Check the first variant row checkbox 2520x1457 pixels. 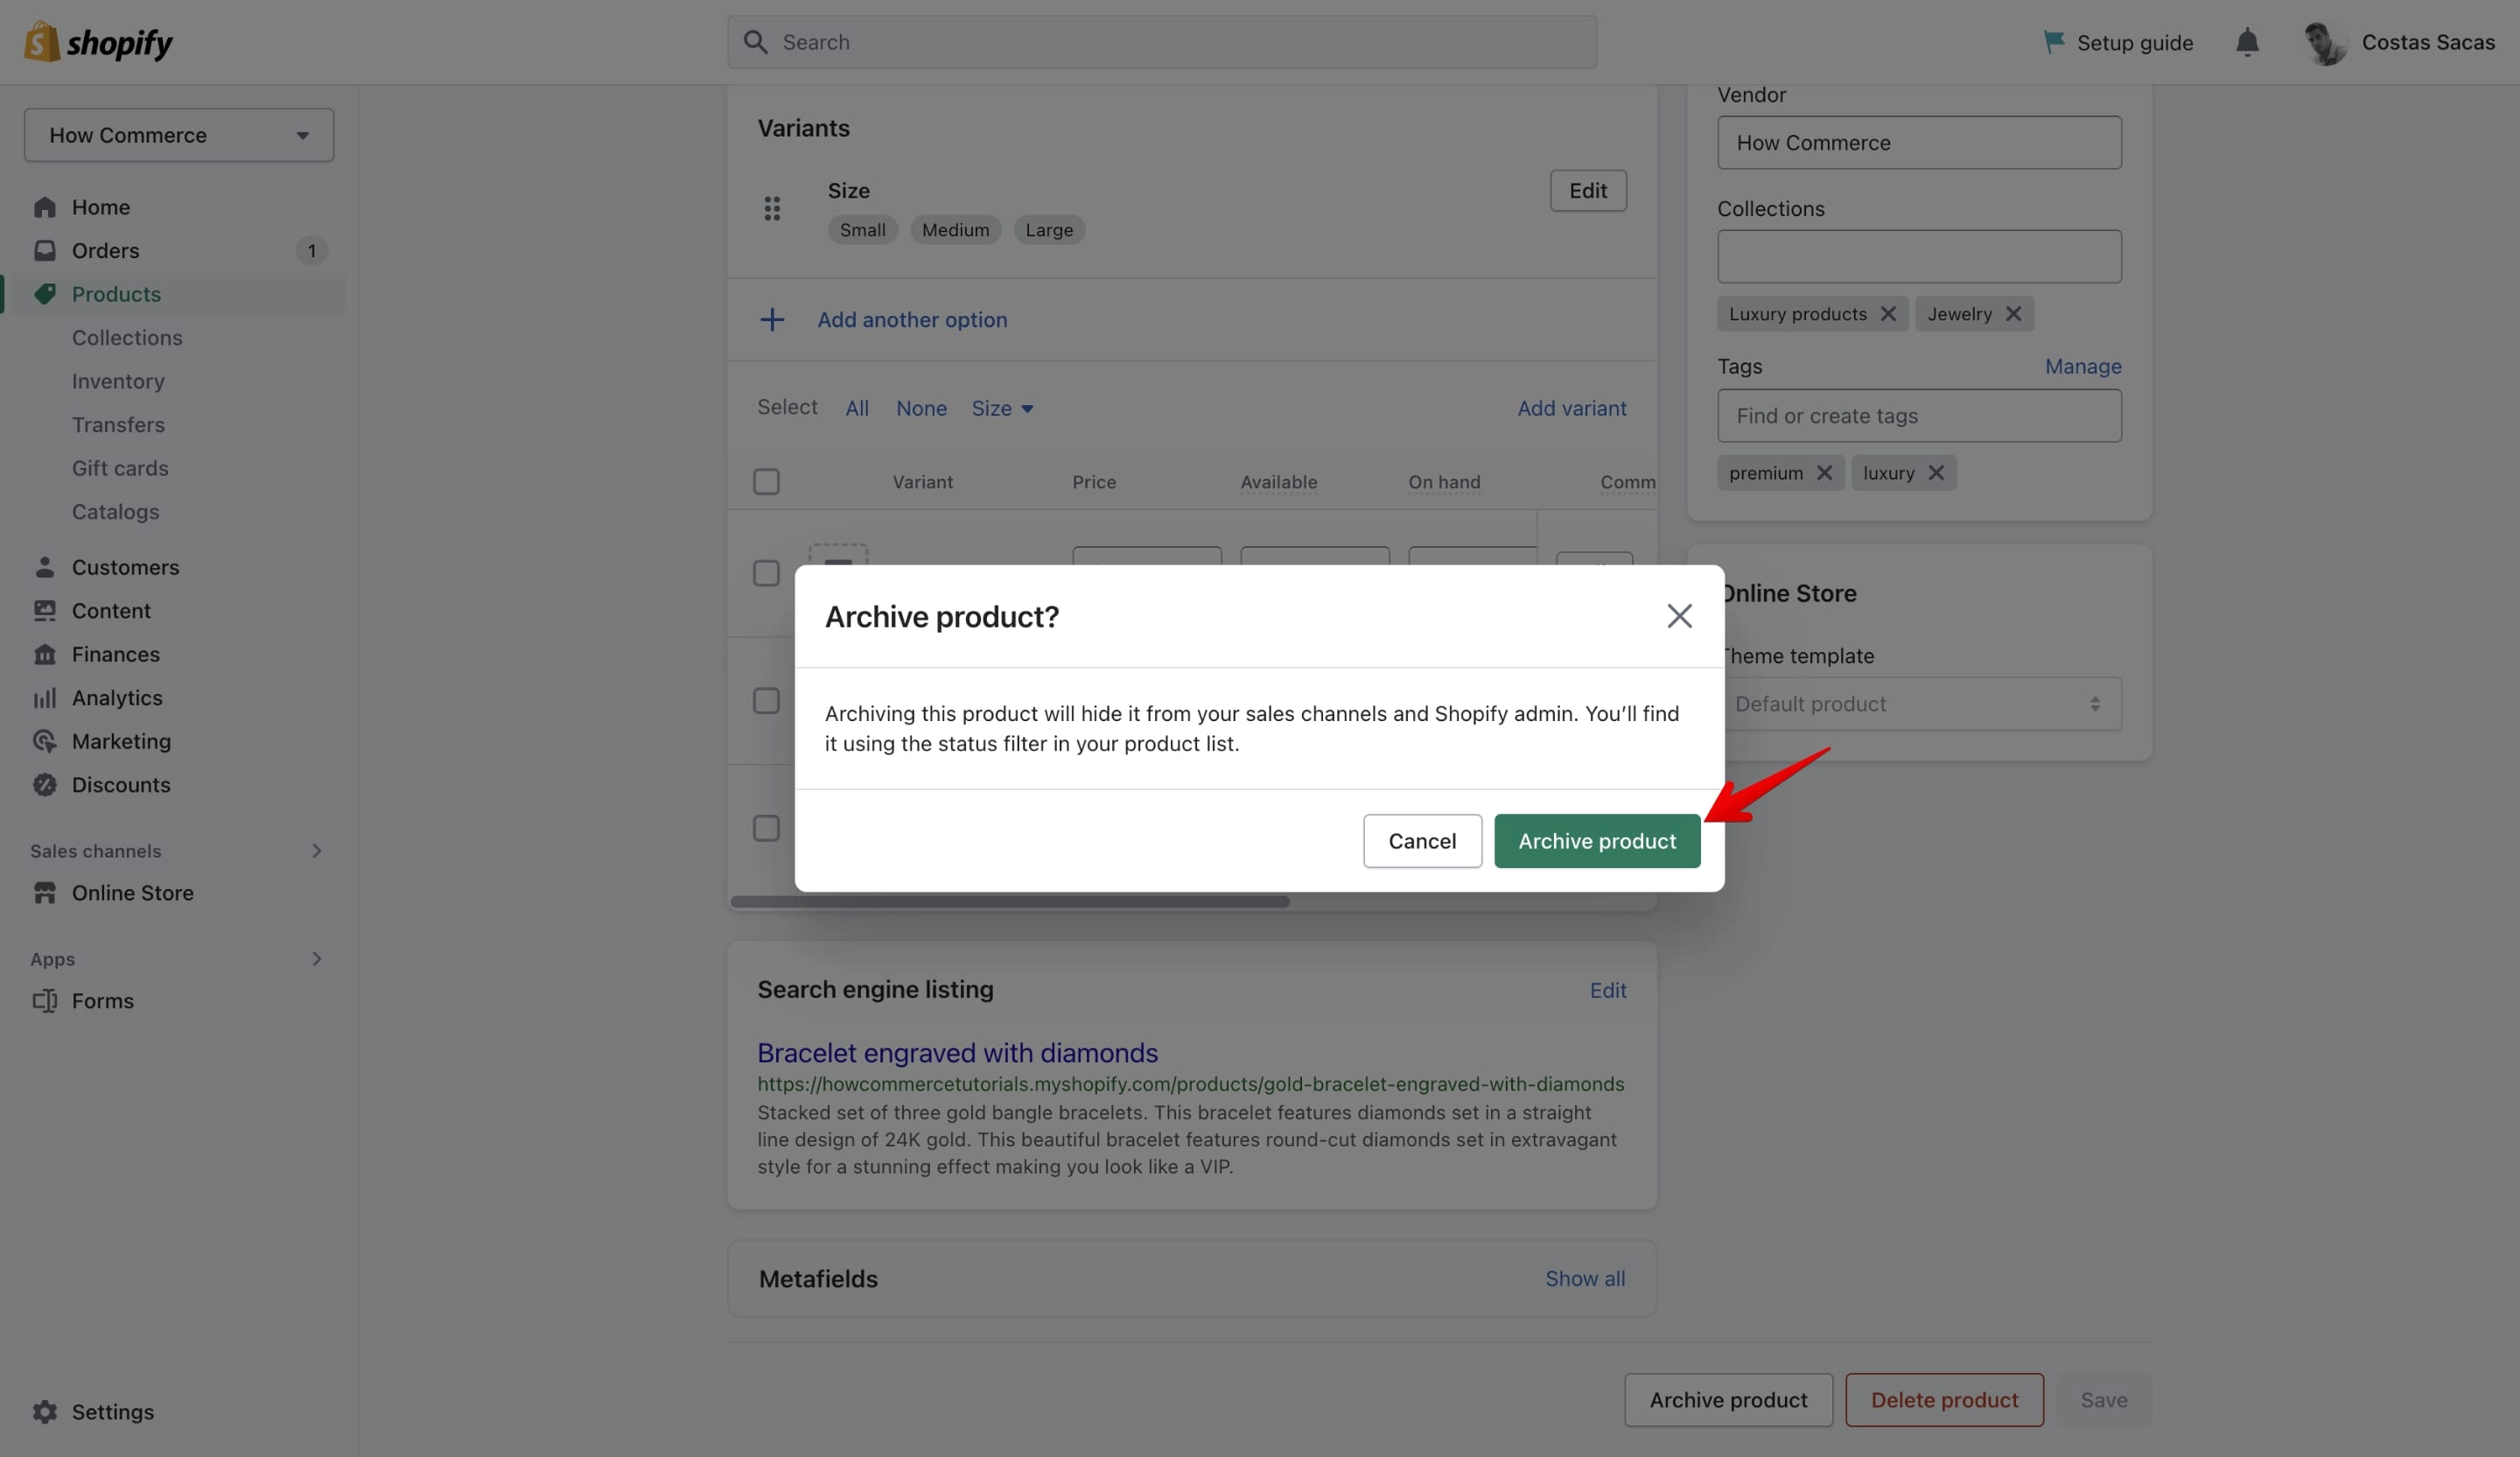(766, 573)
